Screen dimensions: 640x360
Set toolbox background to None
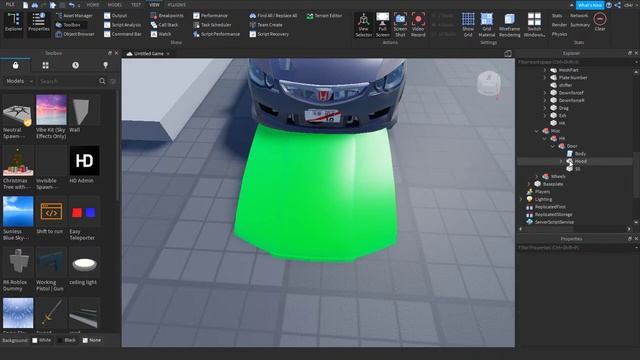(x=92, y=340)
